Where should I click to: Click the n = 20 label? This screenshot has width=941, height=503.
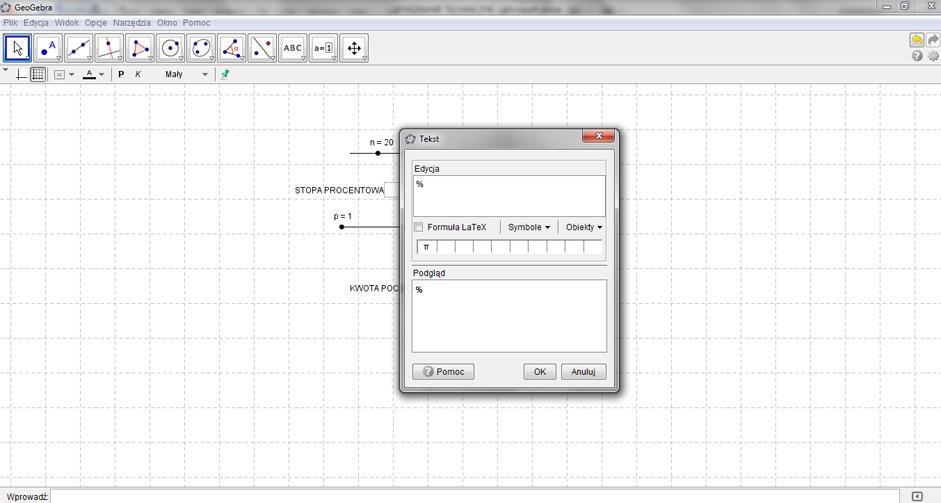[382, 142]
